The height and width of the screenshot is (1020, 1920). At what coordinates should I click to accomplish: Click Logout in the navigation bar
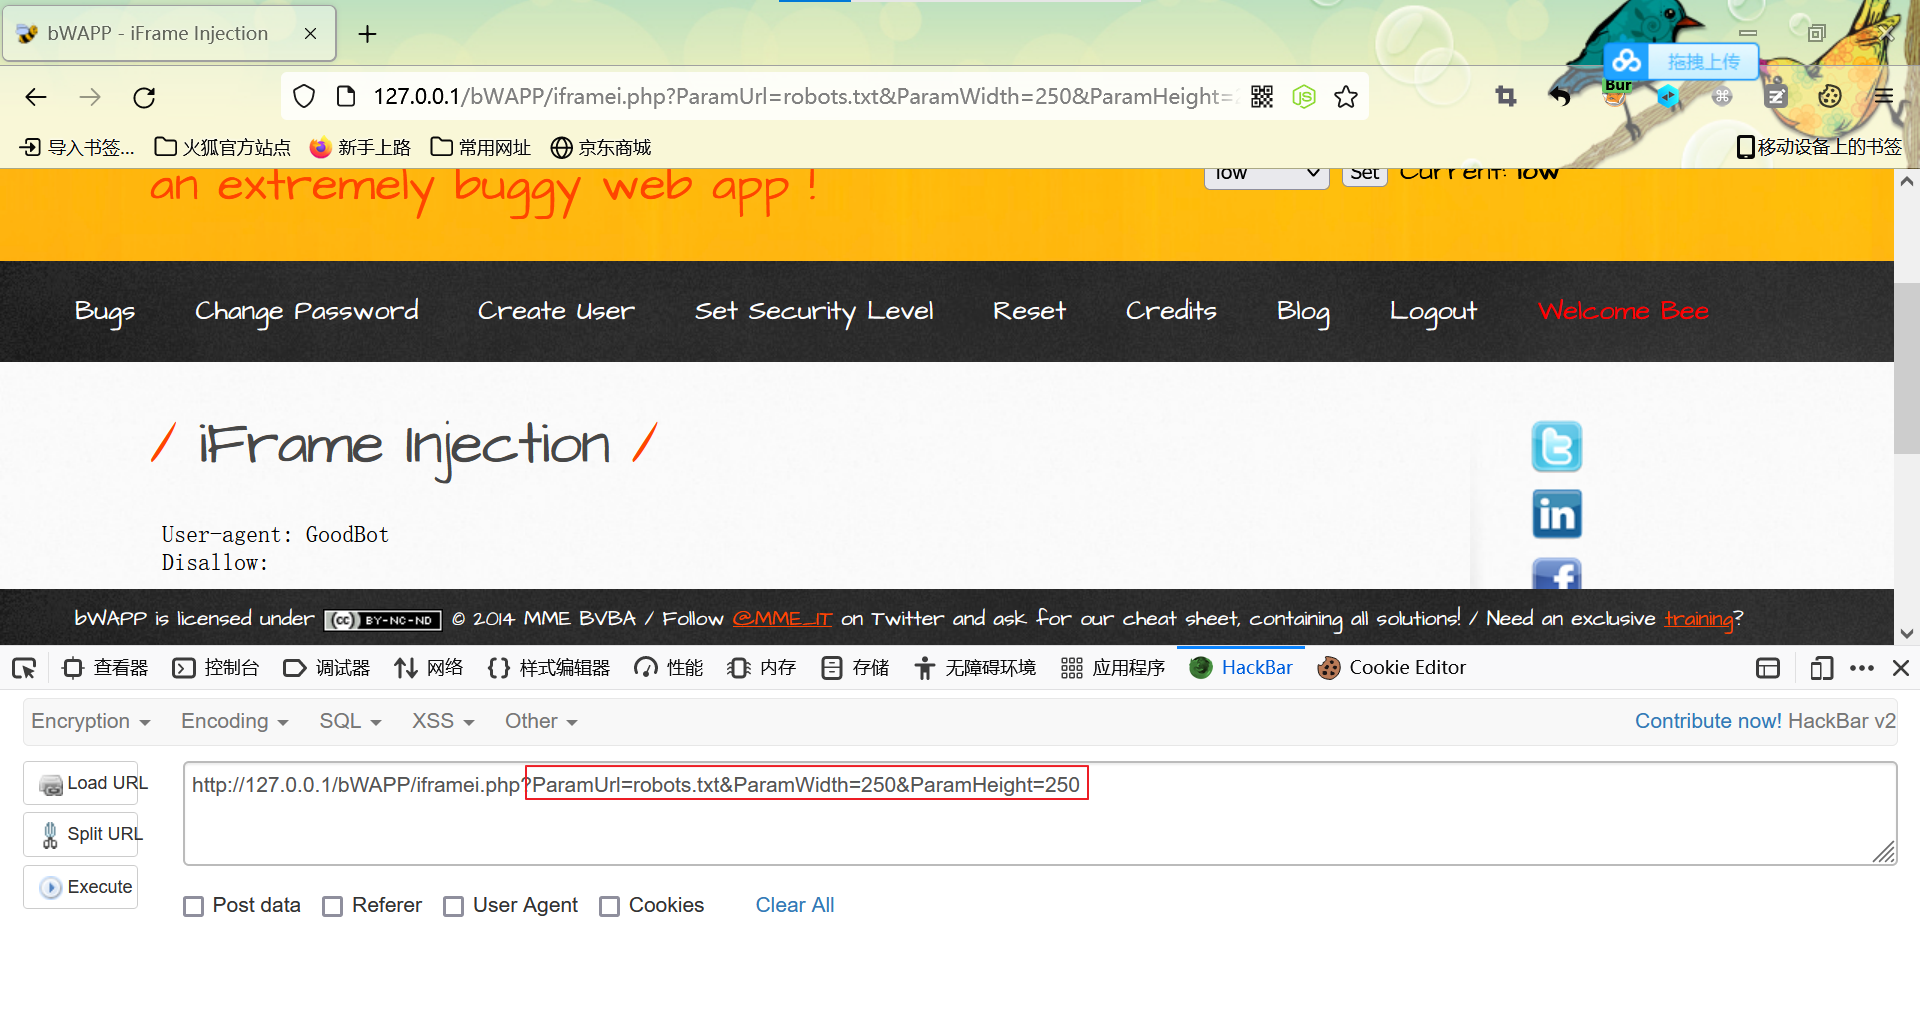point(1433,311)
